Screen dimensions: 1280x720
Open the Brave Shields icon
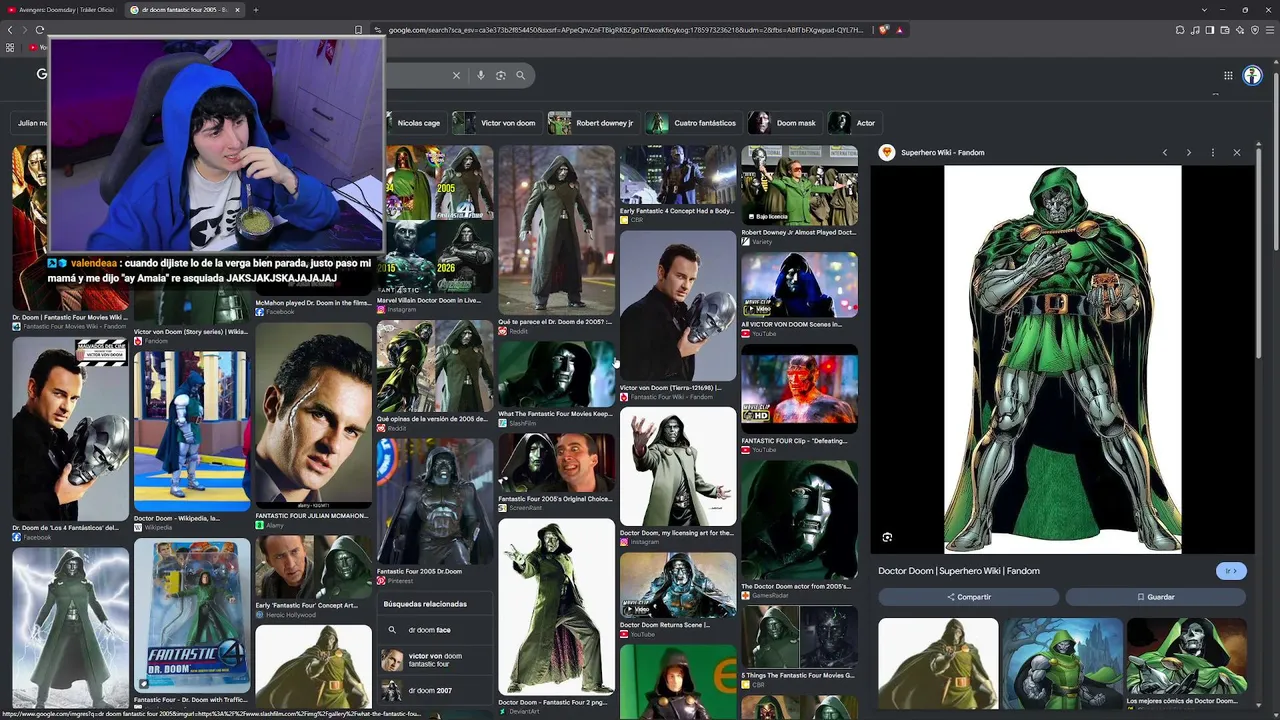(x=884, y=30)
